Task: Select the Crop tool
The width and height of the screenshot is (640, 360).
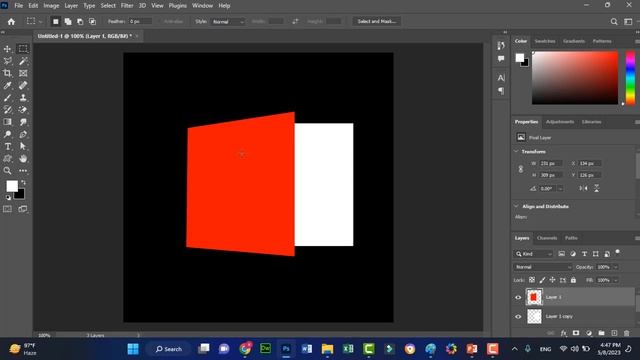Action: point(7,73)
